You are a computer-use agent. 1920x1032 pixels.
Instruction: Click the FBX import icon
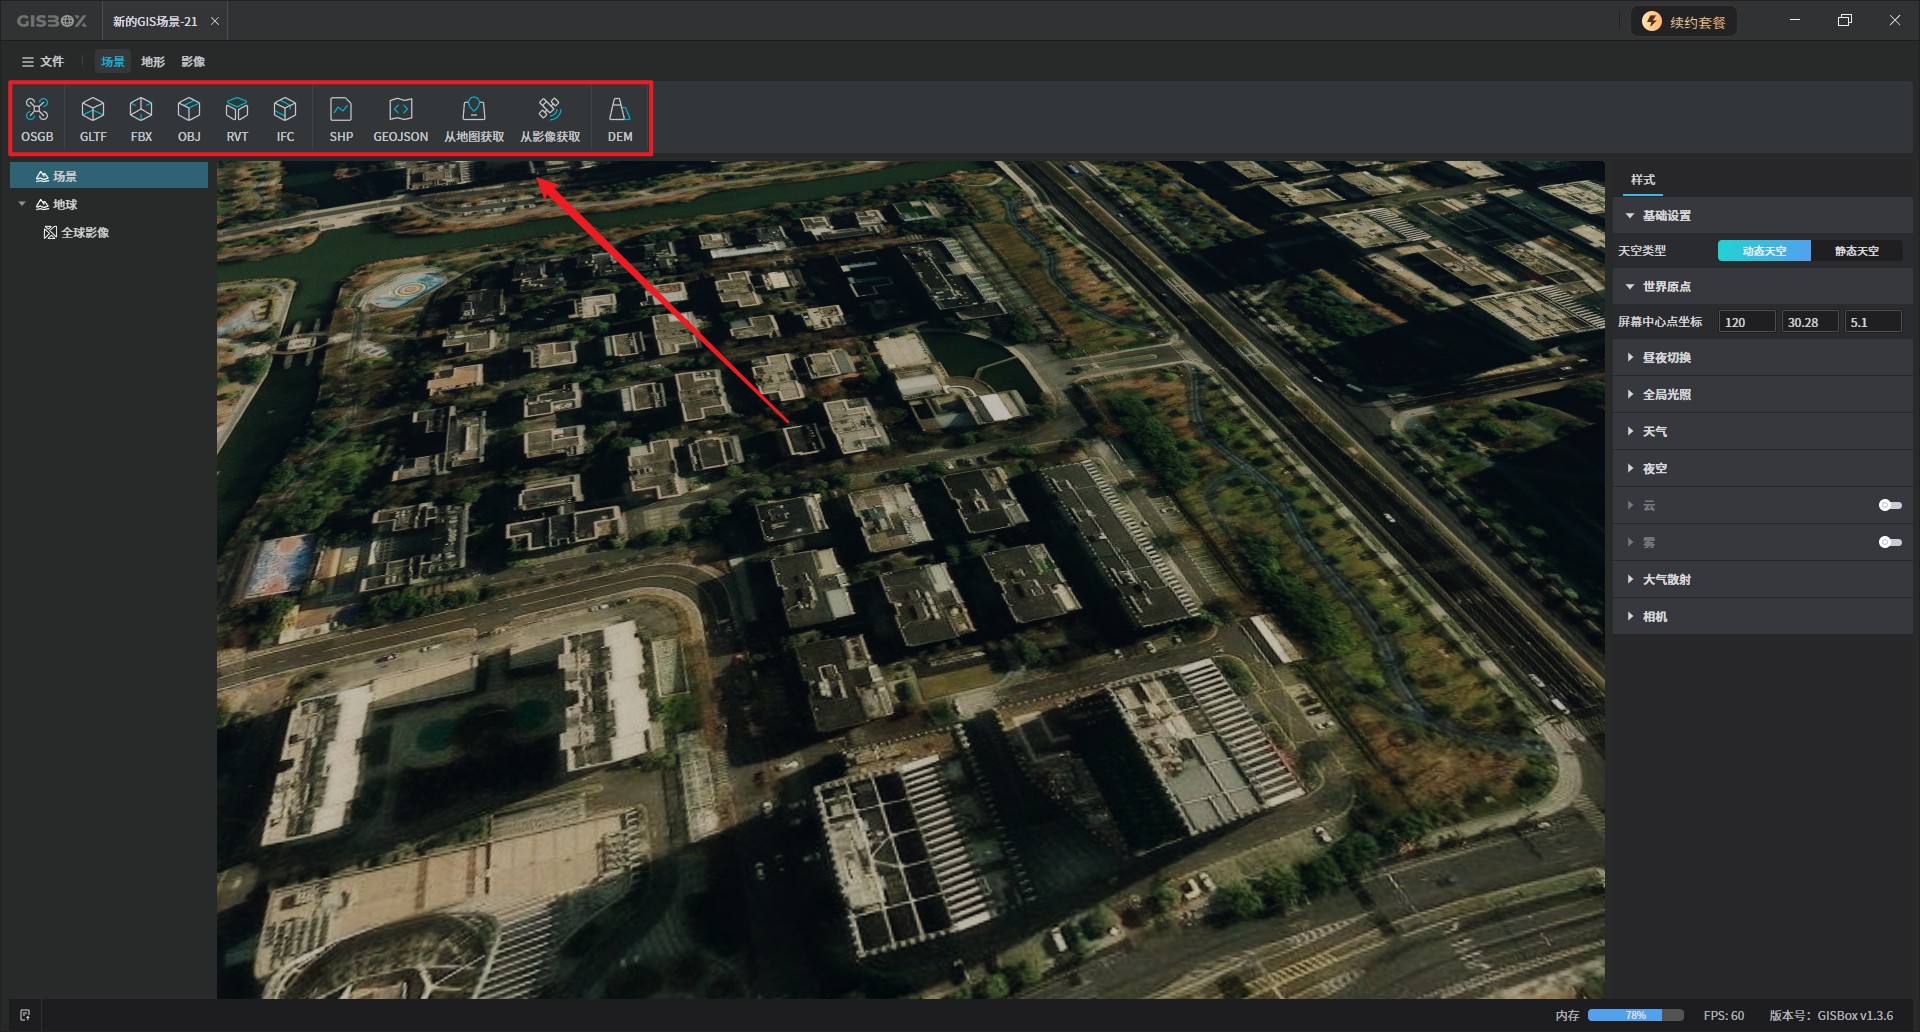point(141,118)
